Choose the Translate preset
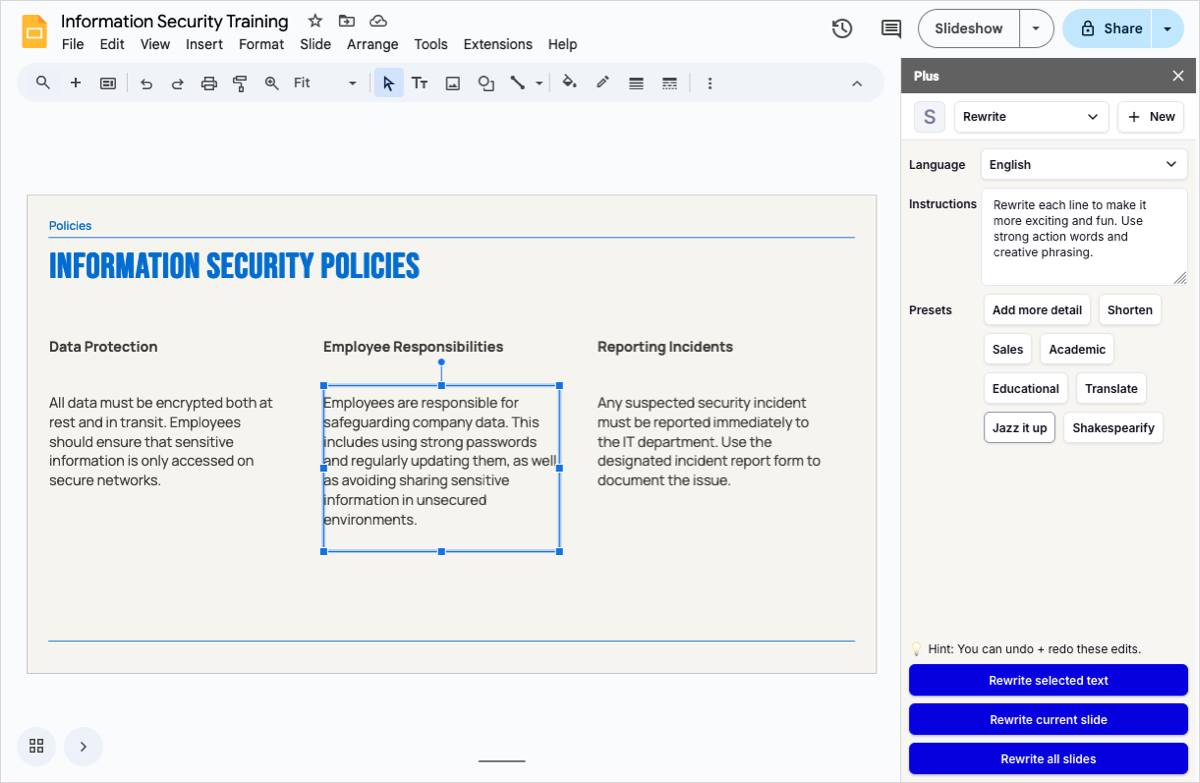Viewport: 1200px width, 783px height. [1111, 388]
